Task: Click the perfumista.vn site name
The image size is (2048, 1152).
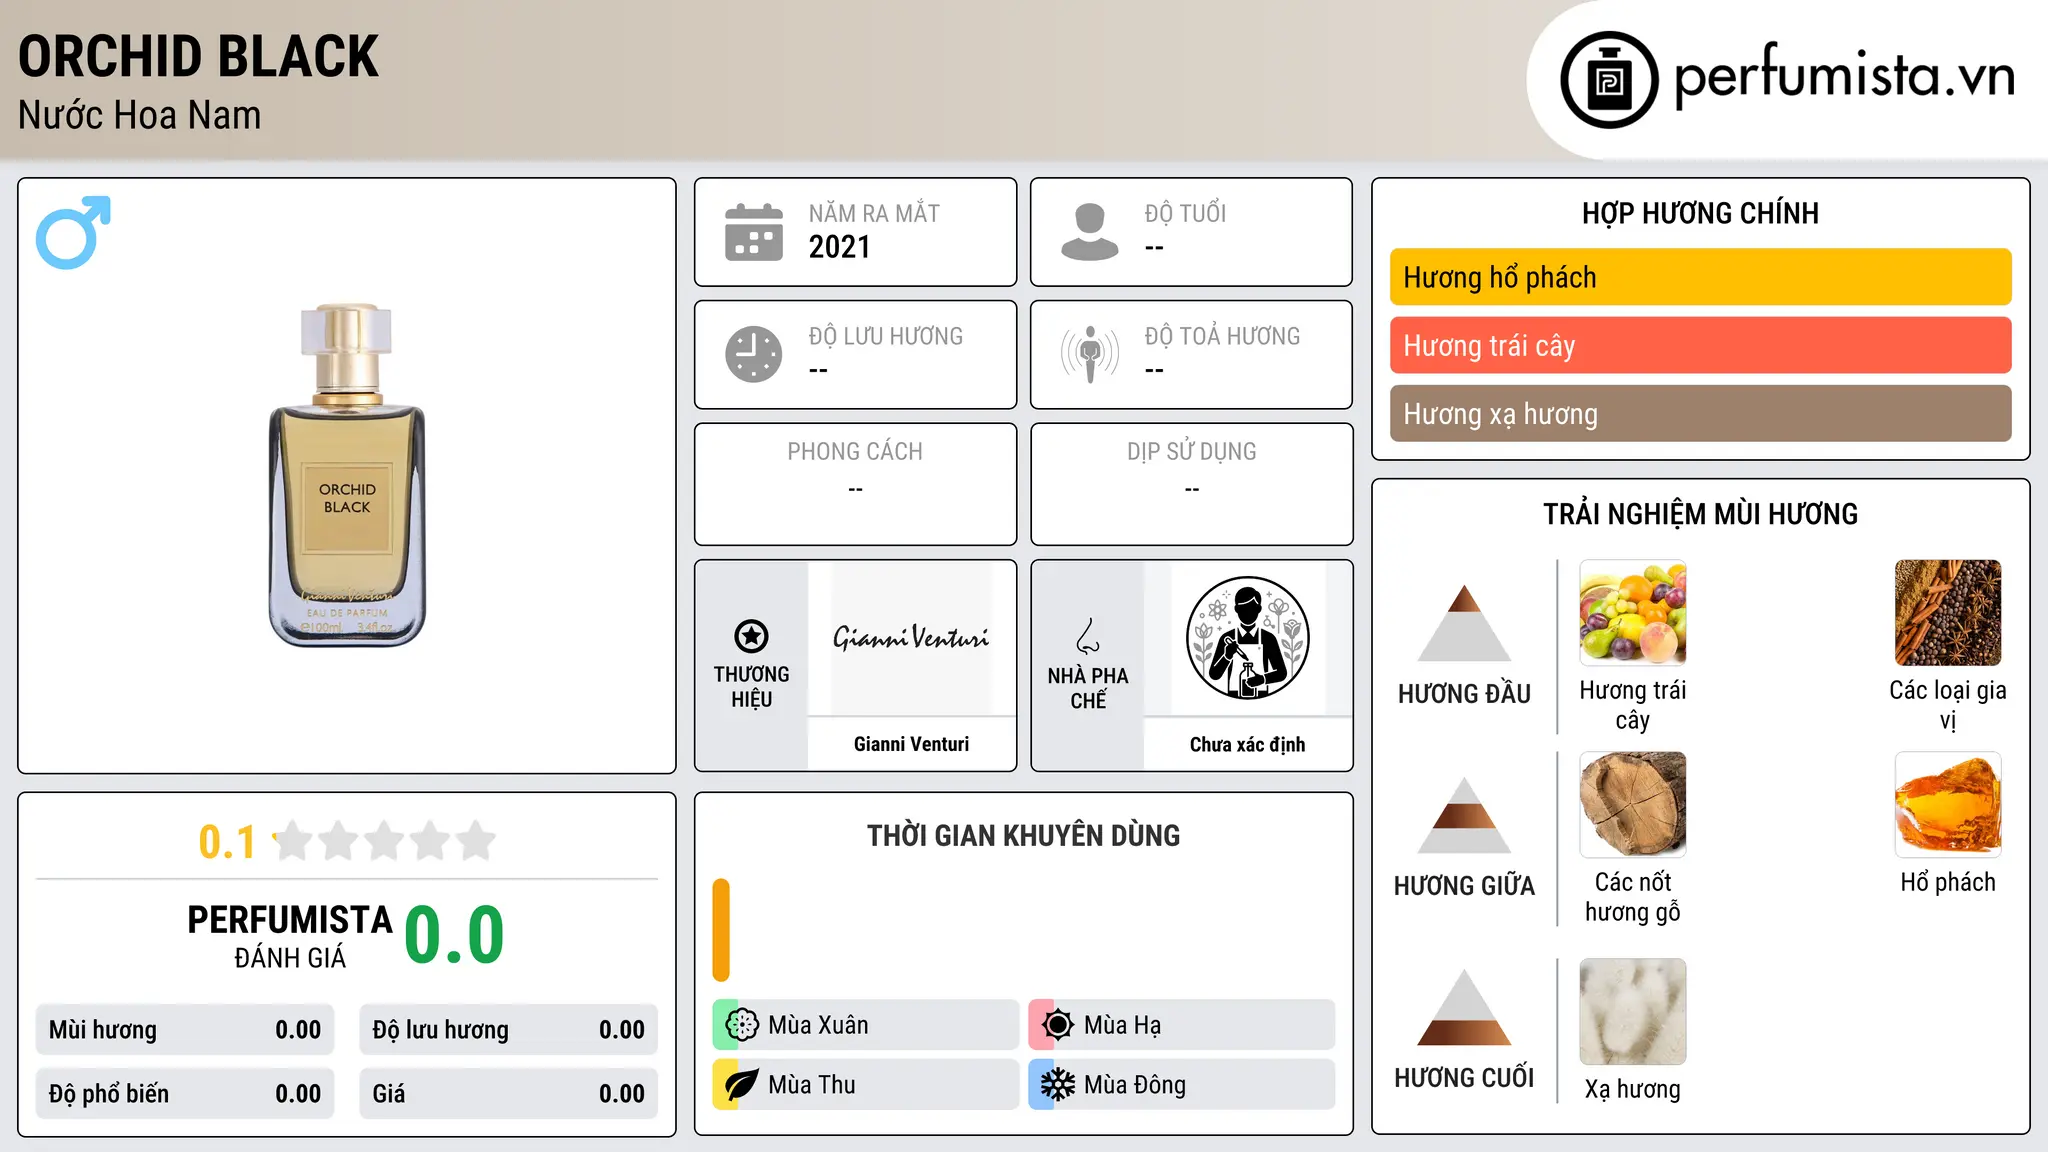Action: [x=1844, y=77]
